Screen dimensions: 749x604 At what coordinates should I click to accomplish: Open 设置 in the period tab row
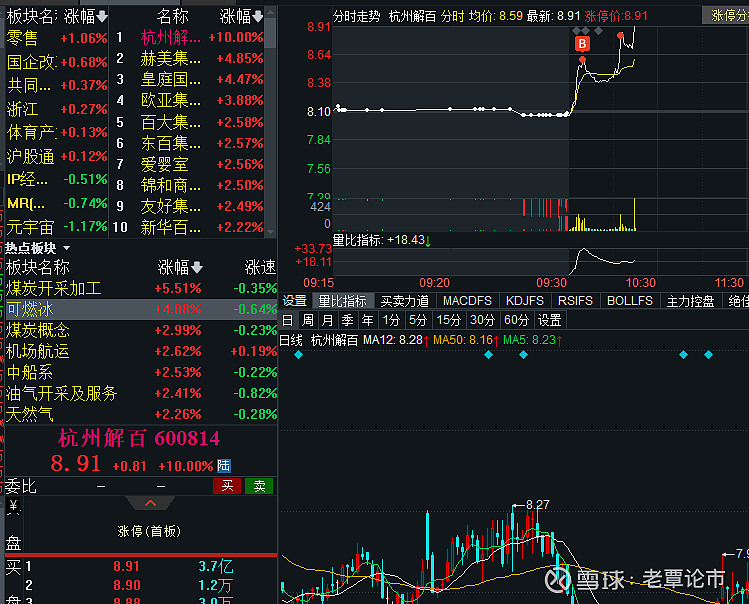pyautogui.click(x=550, y=320)
